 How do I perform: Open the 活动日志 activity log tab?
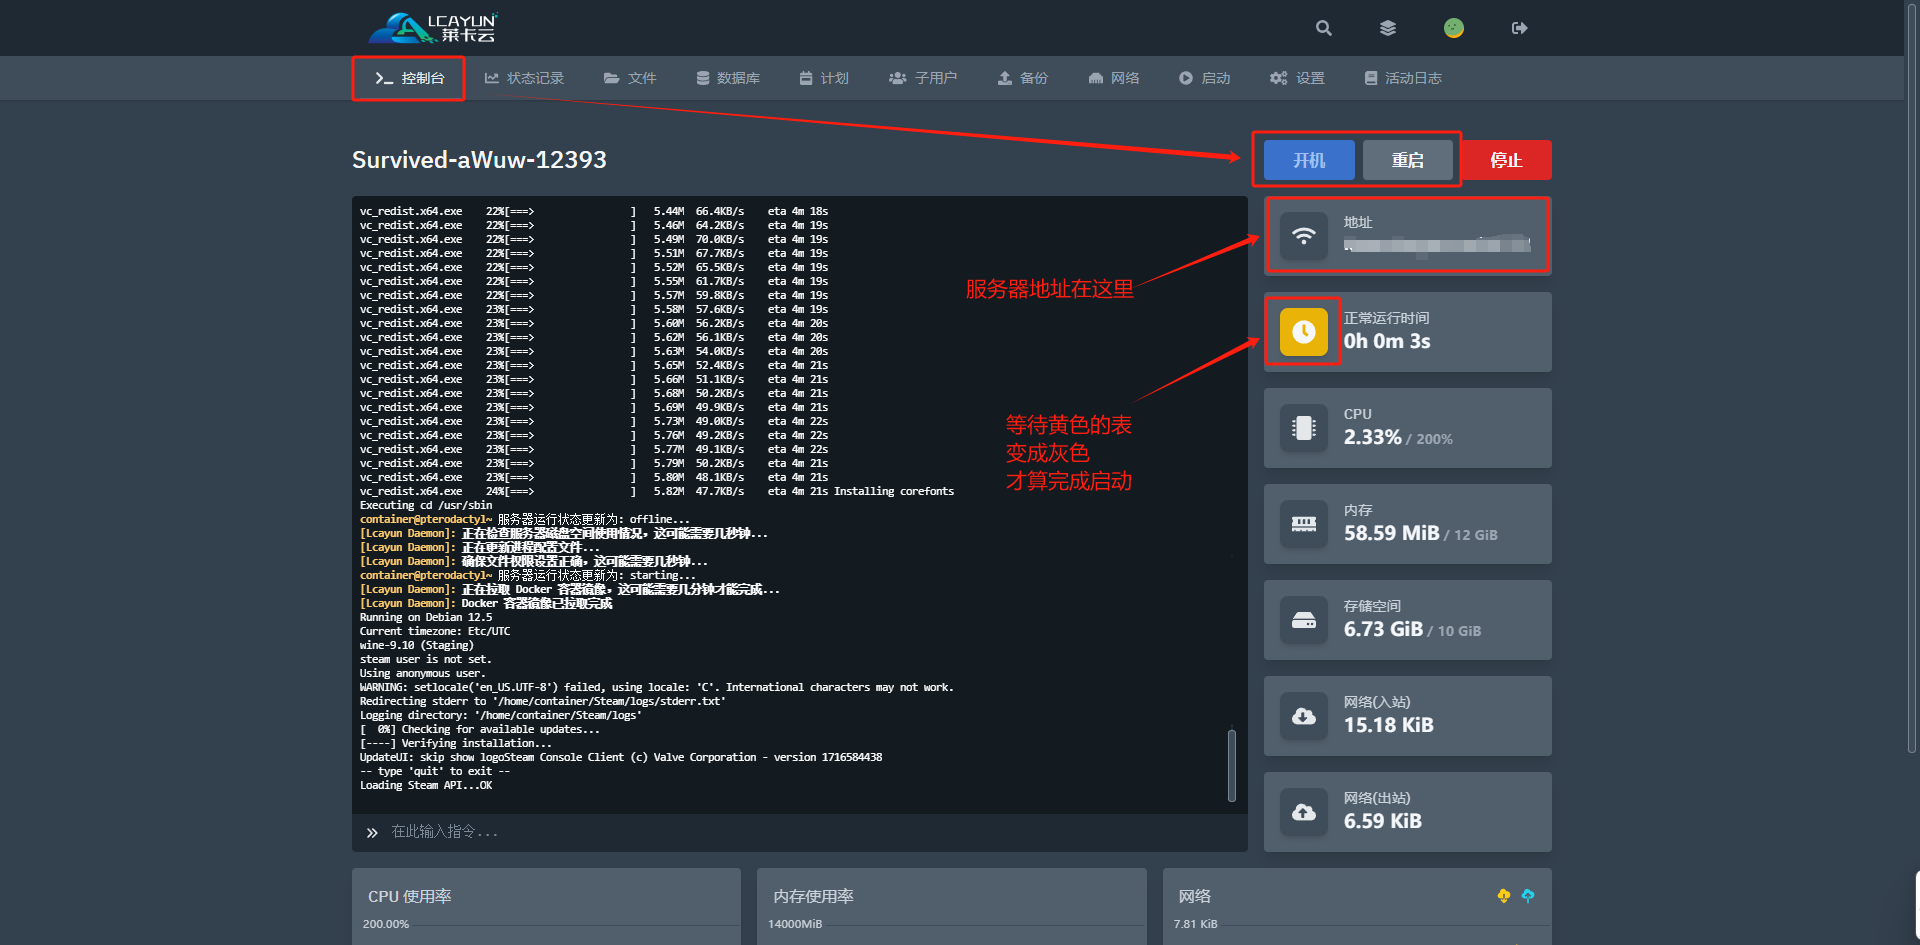pos(1403,78)
